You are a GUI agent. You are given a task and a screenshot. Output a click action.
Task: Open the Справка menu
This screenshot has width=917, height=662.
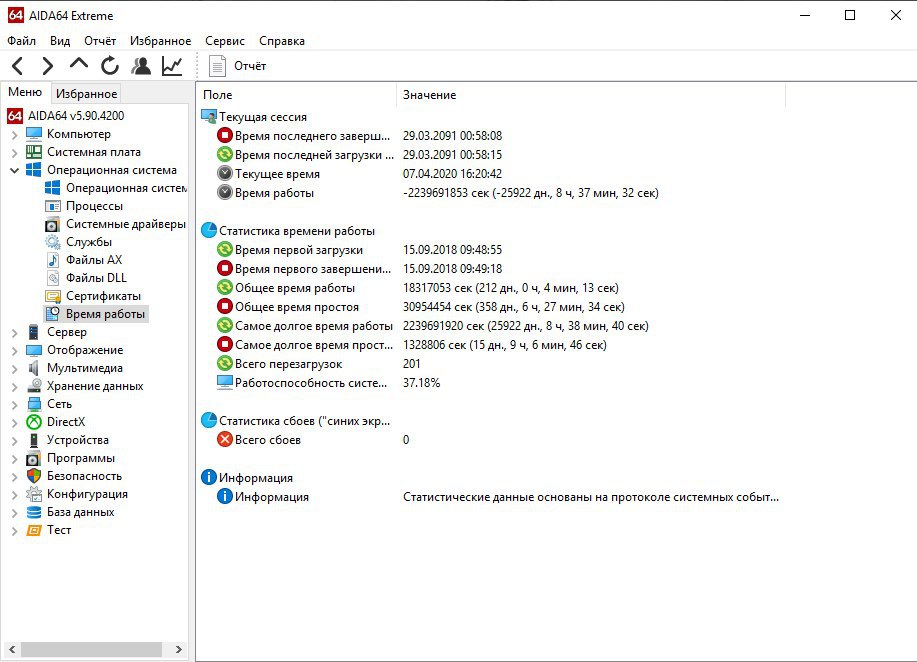282,41
